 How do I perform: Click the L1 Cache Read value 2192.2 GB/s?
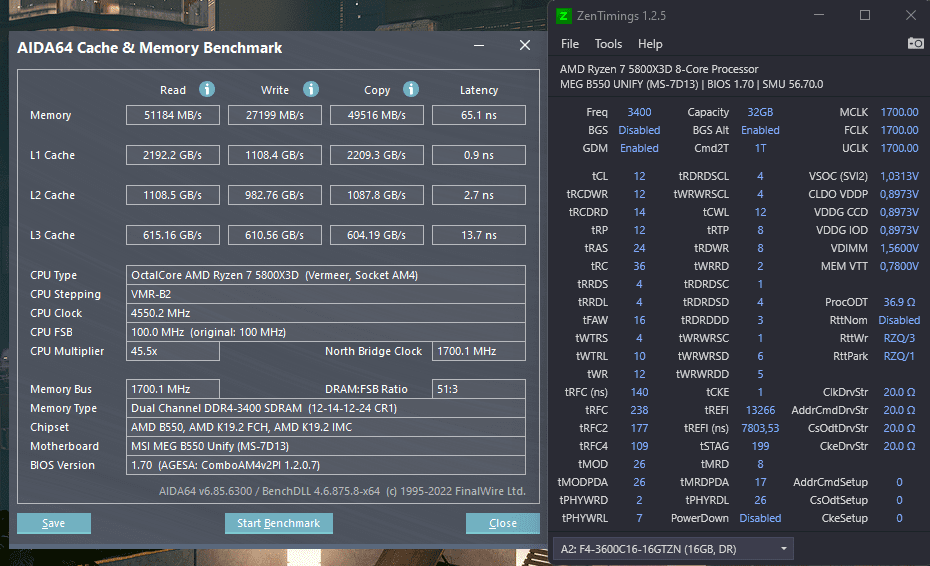coord(173,155)
